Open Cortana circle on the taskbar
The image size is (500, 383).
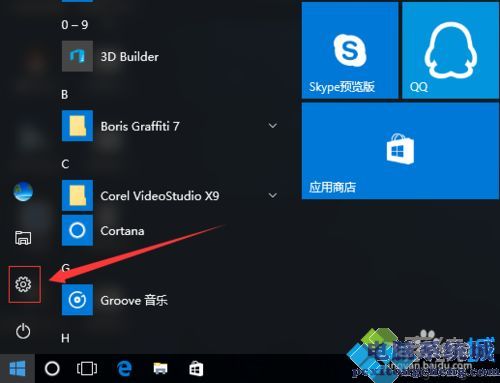point(52,369)
